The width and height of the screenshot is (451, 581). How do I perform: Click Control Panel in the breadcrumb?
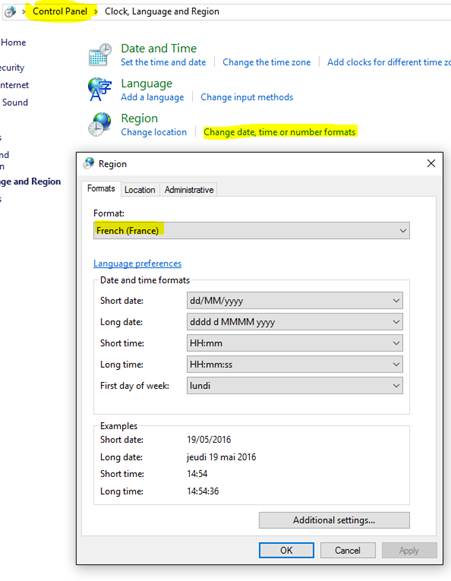click(x=60, y=11)
